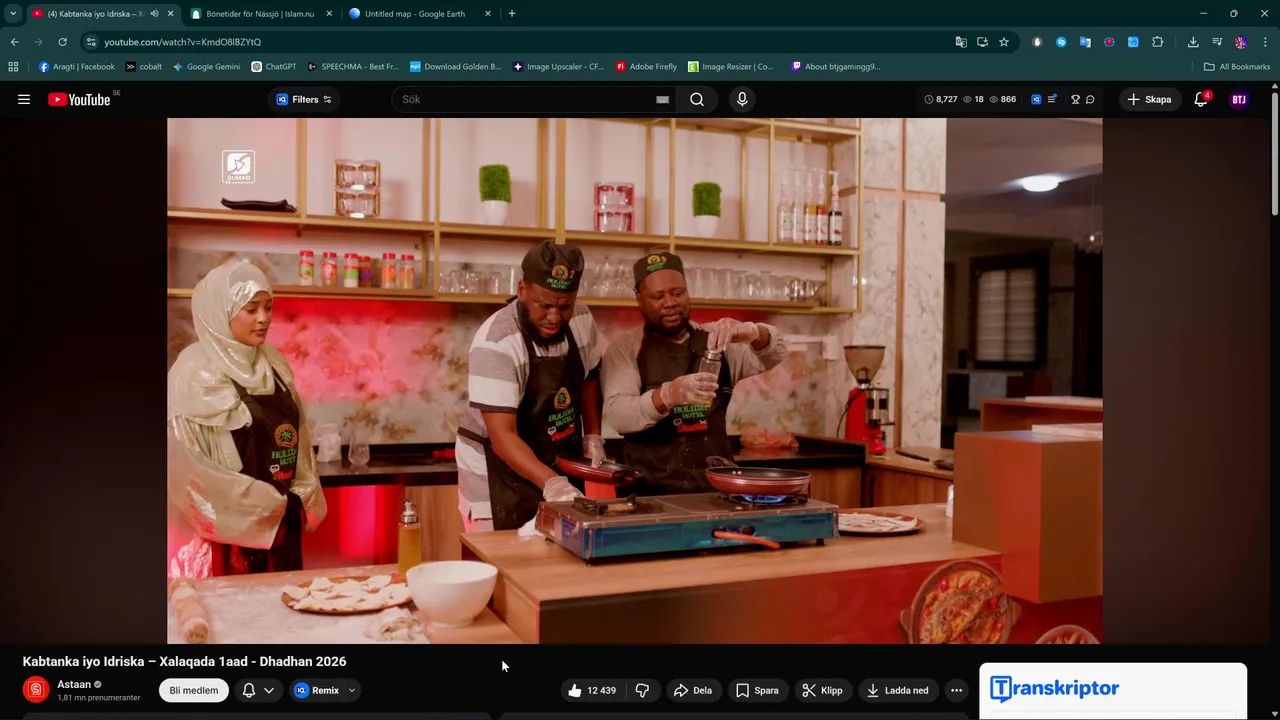Screen dimensions: 1280x720
Task: Start voice search with the microphone
Action: click(742, 99)
